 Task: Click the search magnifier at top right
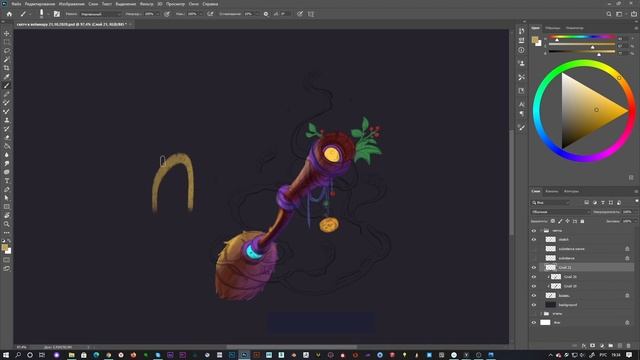[609, 14]
